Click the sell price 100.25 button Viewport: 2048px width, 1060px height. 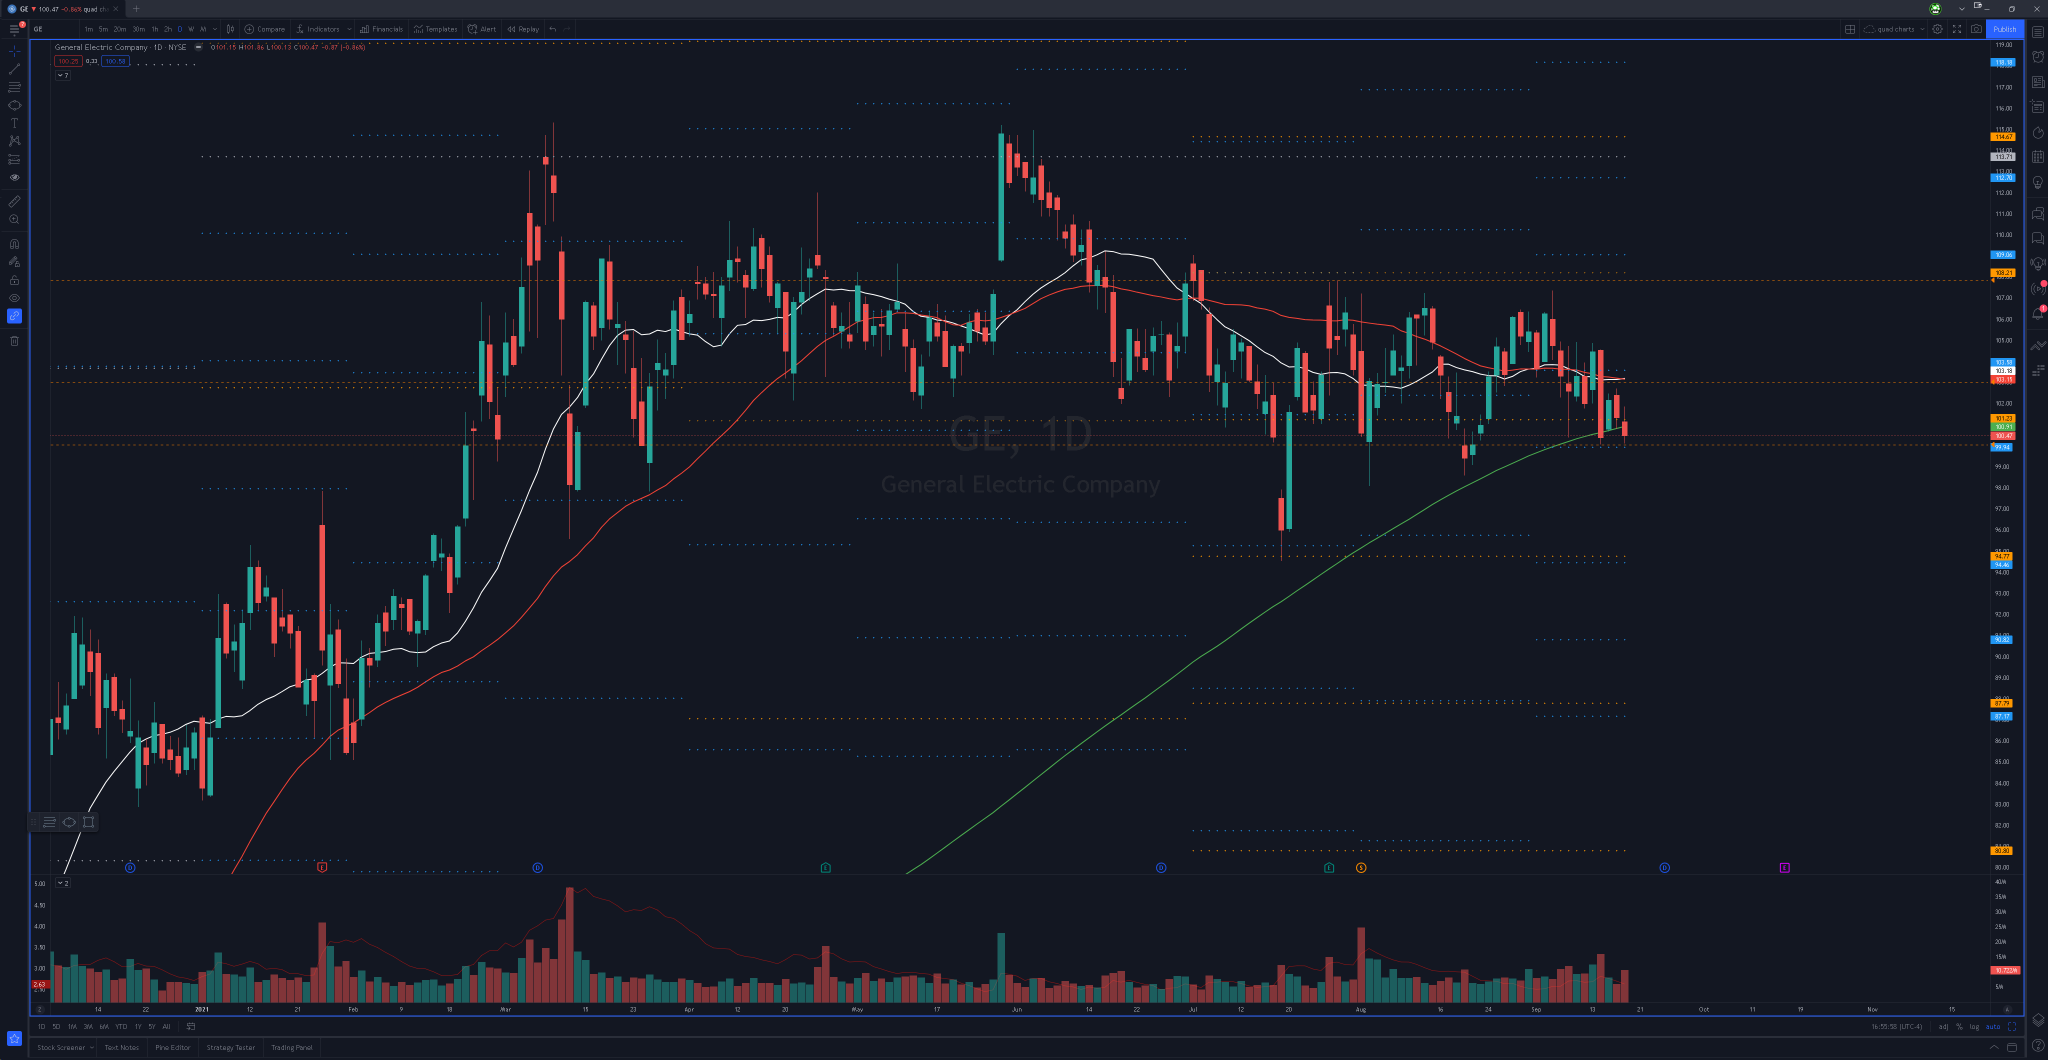click(68, 61)
